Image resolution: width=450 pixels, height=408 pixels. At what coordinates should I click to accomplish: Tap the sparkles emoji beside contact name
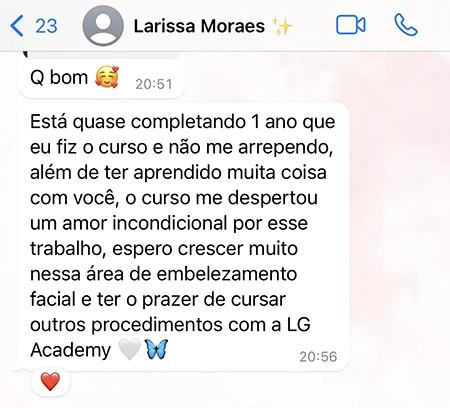tap(282, 26)
